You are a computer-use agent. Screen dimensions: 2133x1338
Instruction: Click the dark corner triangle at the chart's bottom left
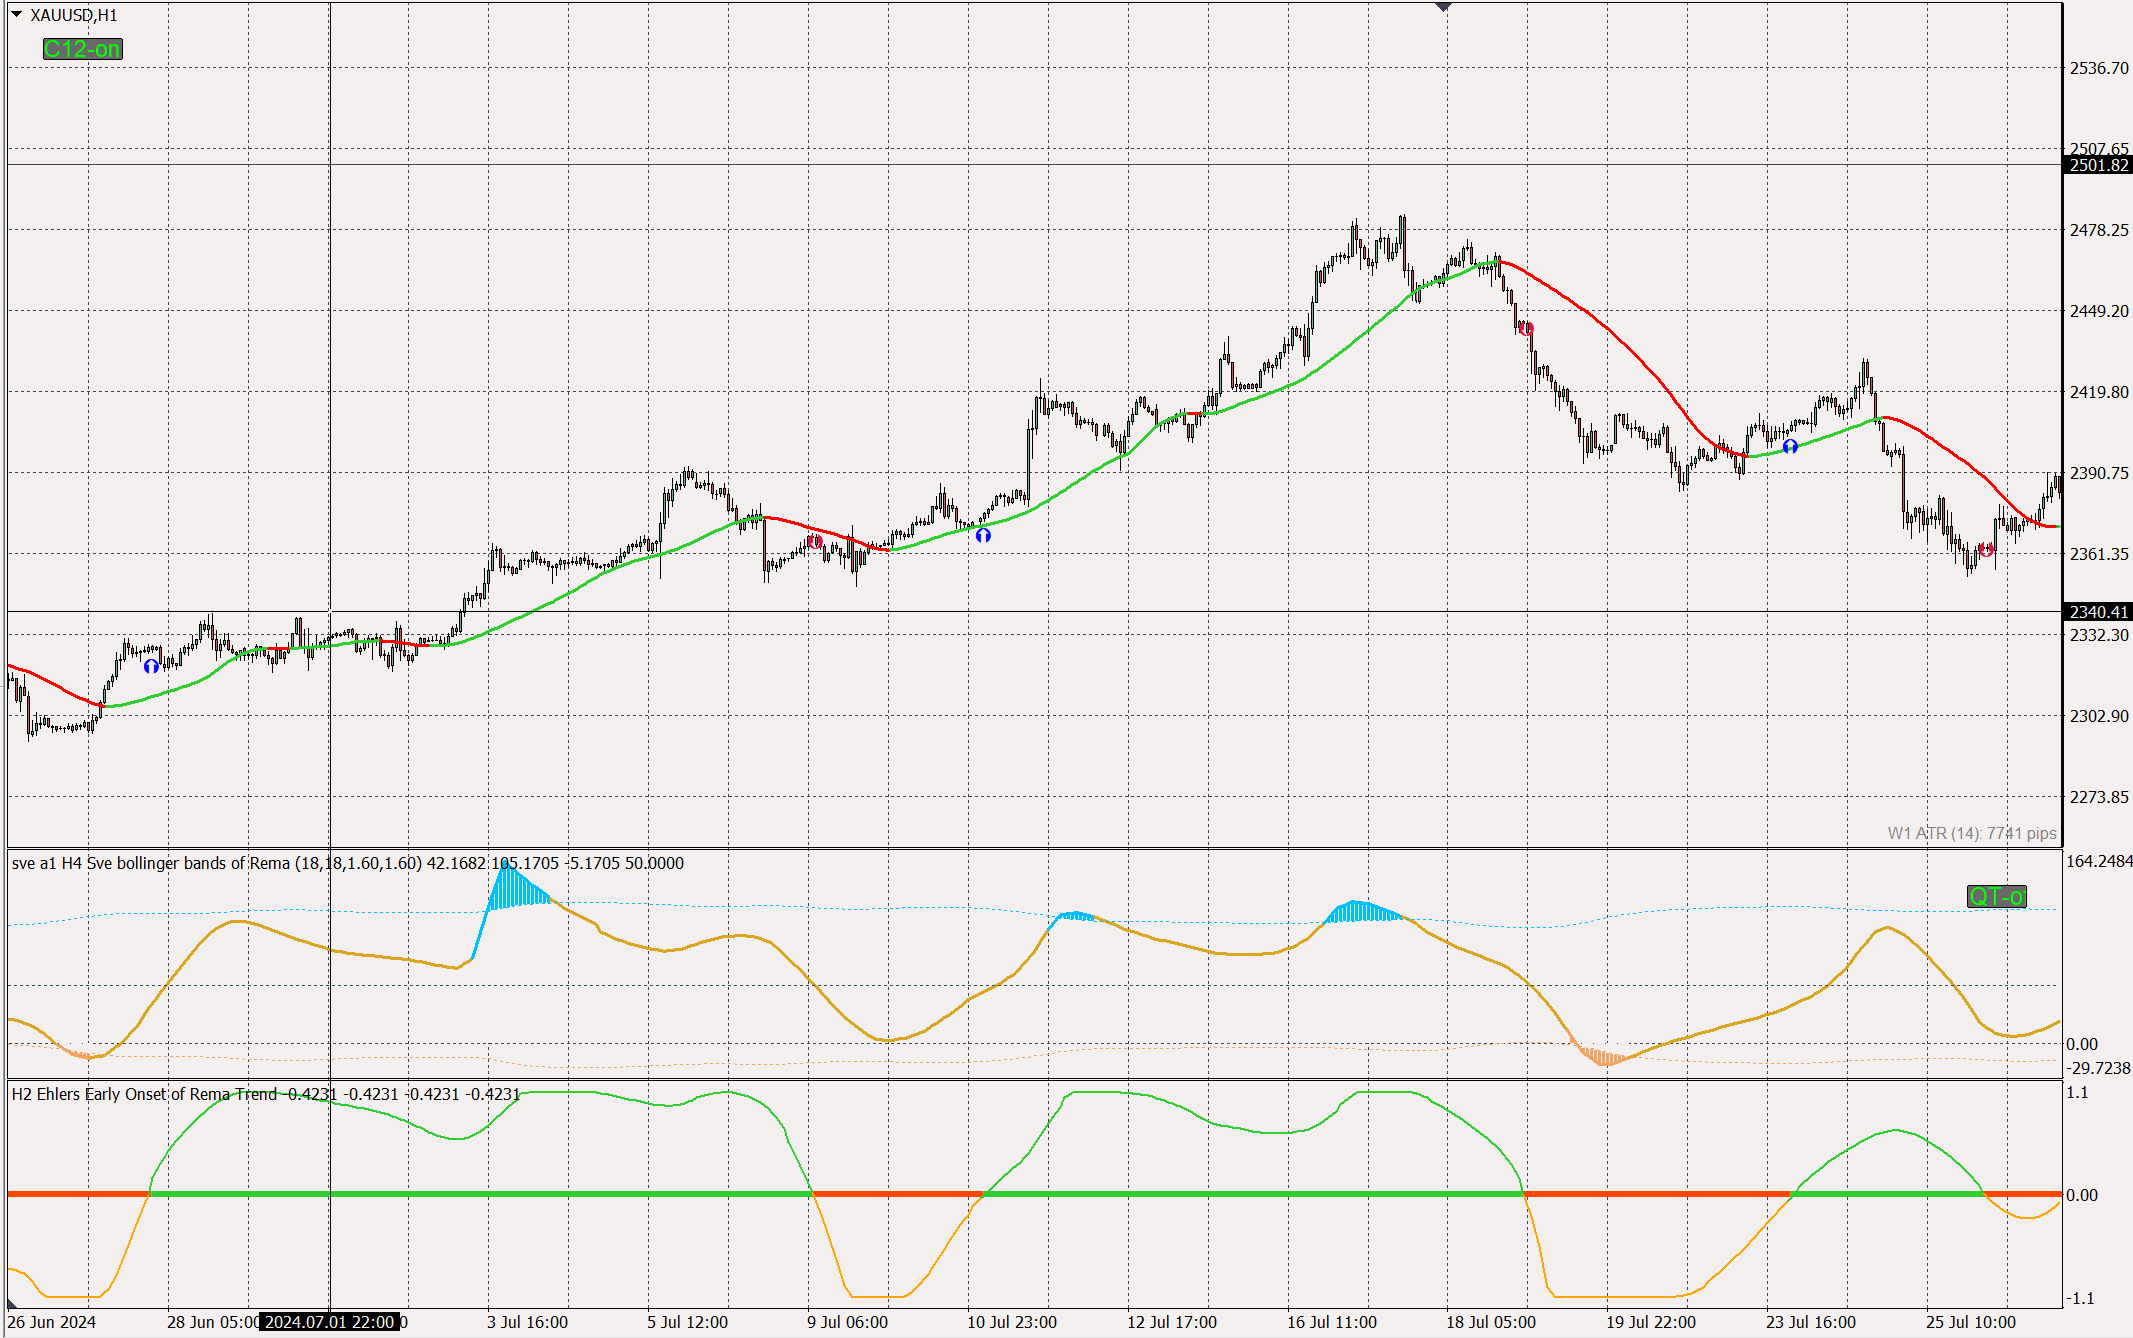point(12,1303)
